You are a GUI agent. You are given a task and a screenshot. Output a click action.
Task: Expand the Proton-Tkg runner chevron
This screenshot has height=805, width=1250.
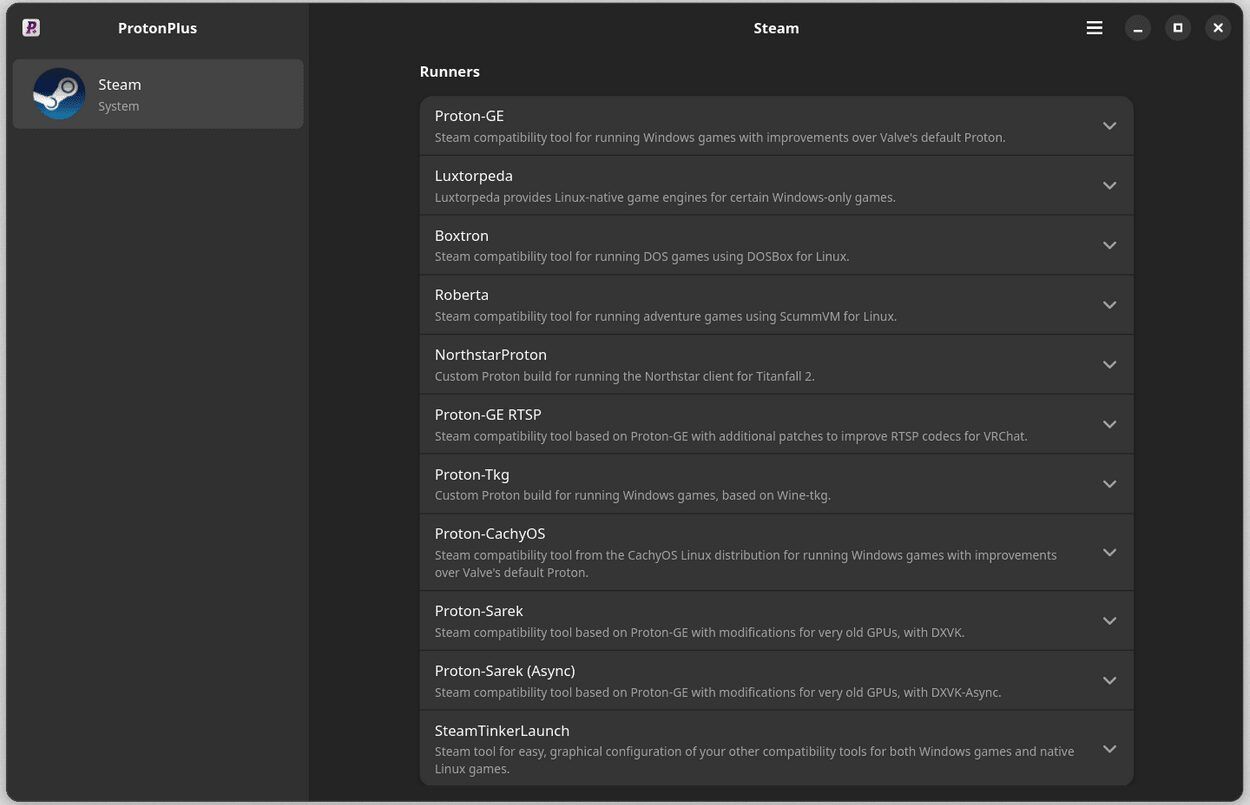click(x=1109, y=484)
